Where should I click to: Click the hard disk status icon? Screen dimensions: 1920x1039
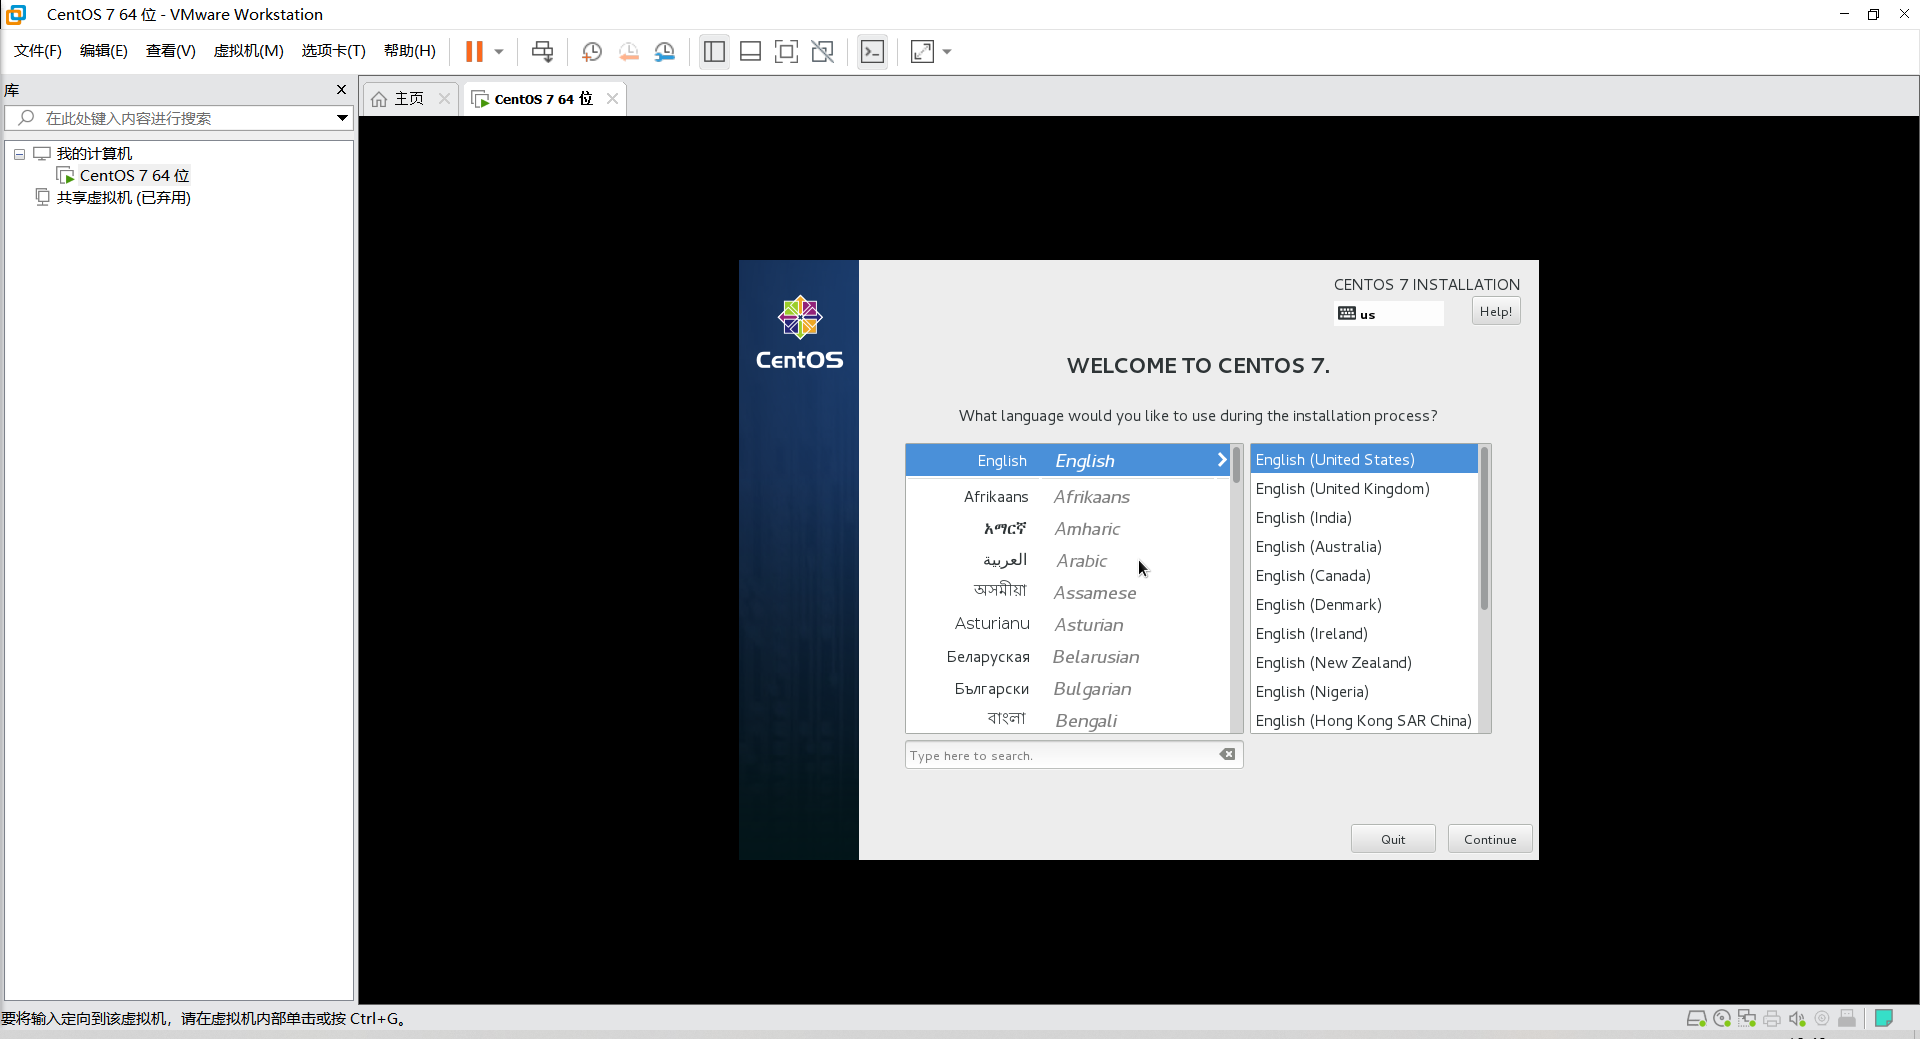(1696, 1019)
